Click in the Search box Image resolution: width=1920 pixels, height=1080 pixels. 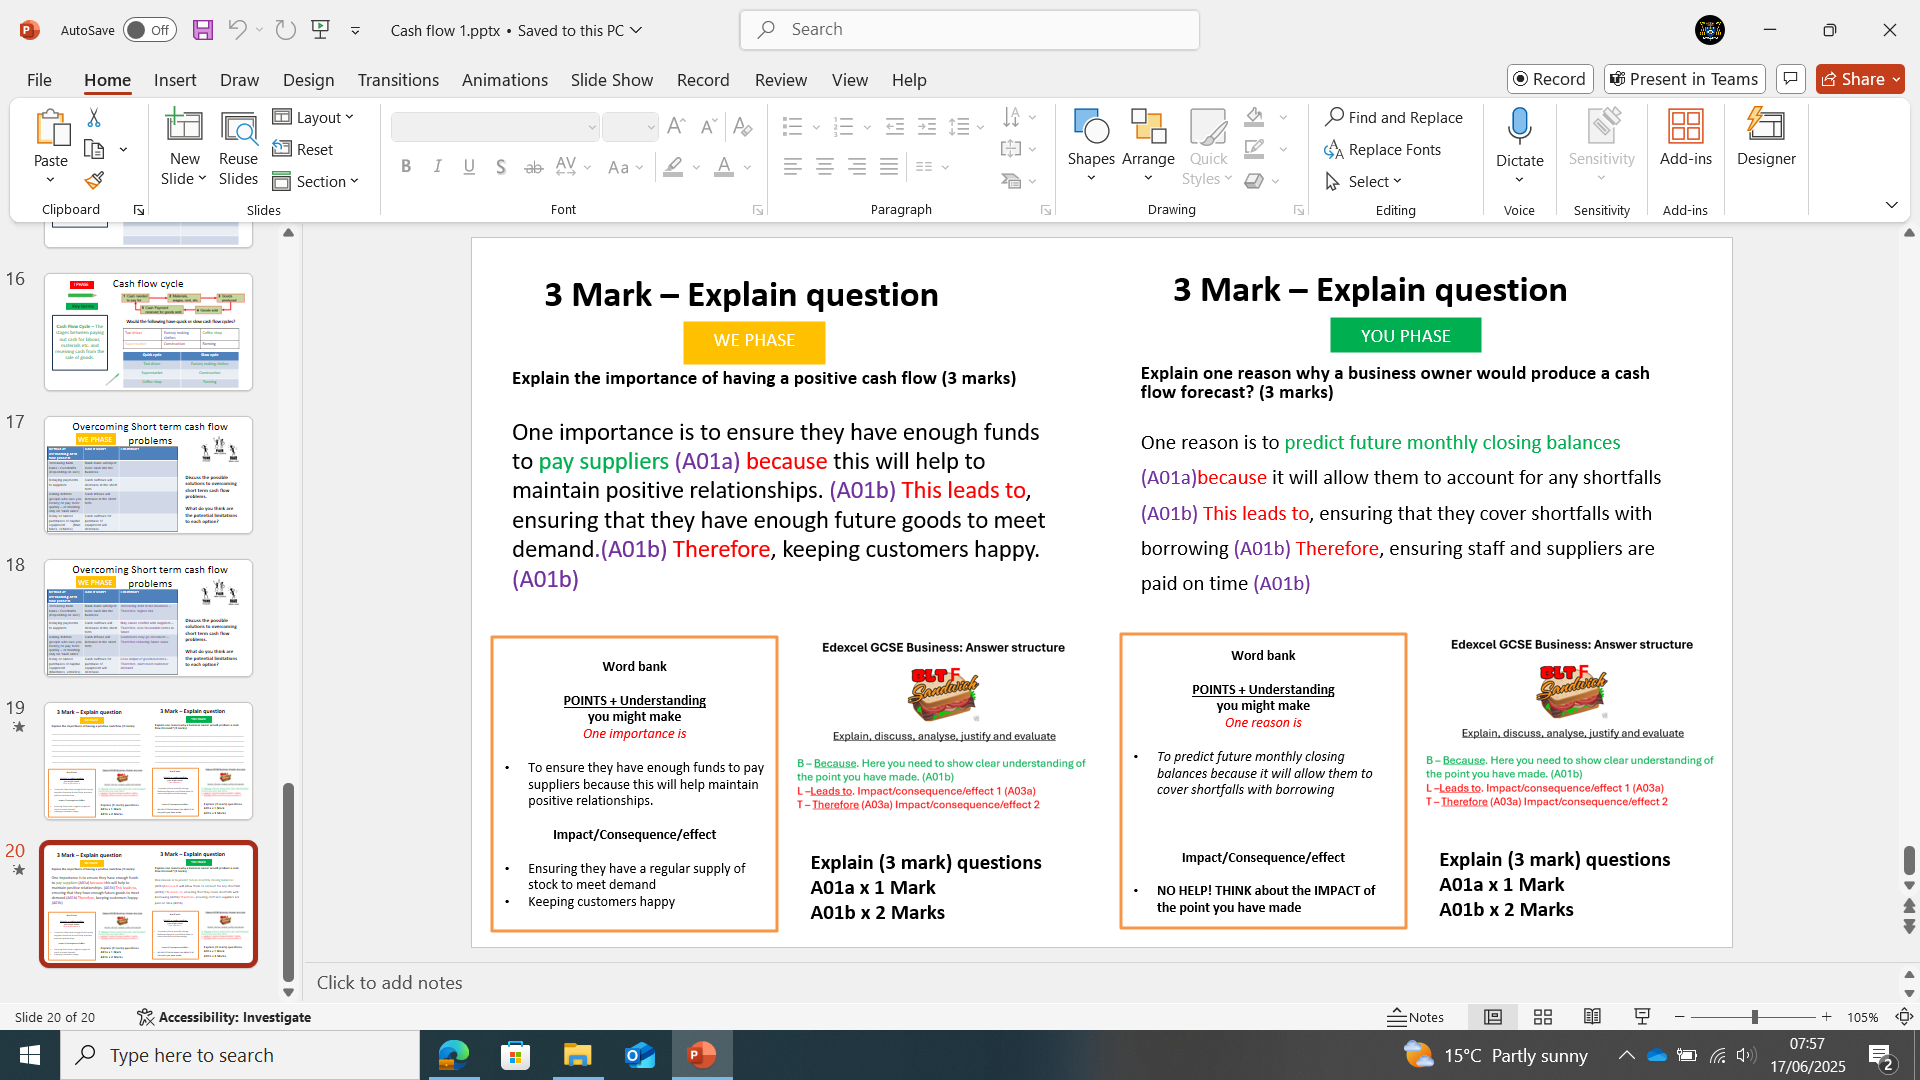970,30
